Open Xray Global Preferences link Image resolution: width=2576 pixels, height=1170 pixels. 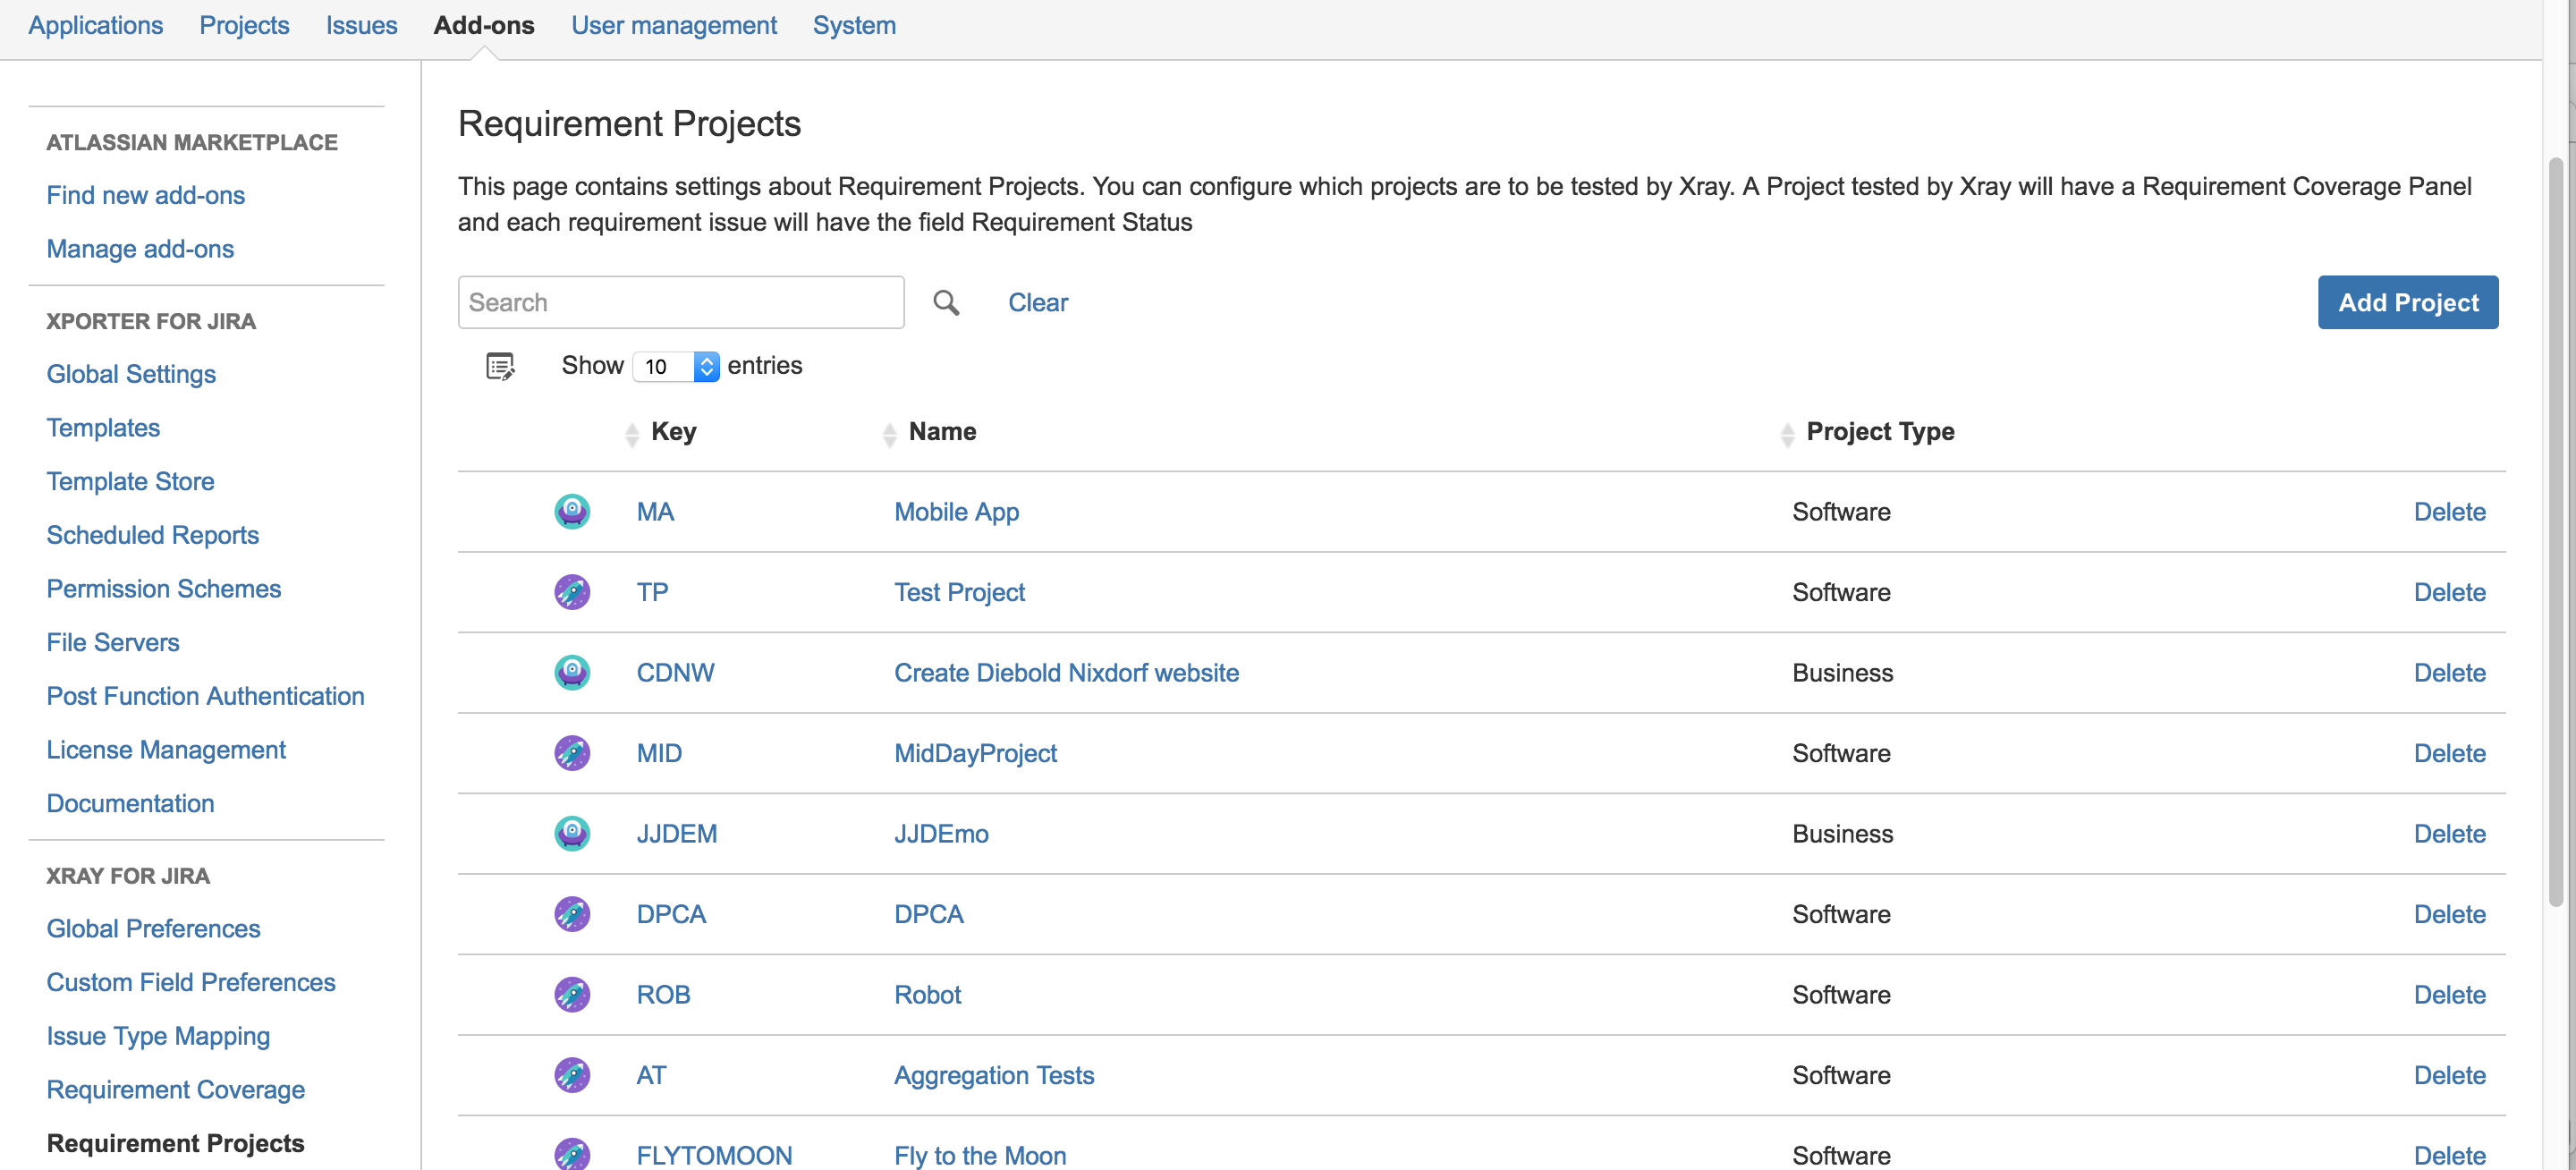tap(153, 928)
